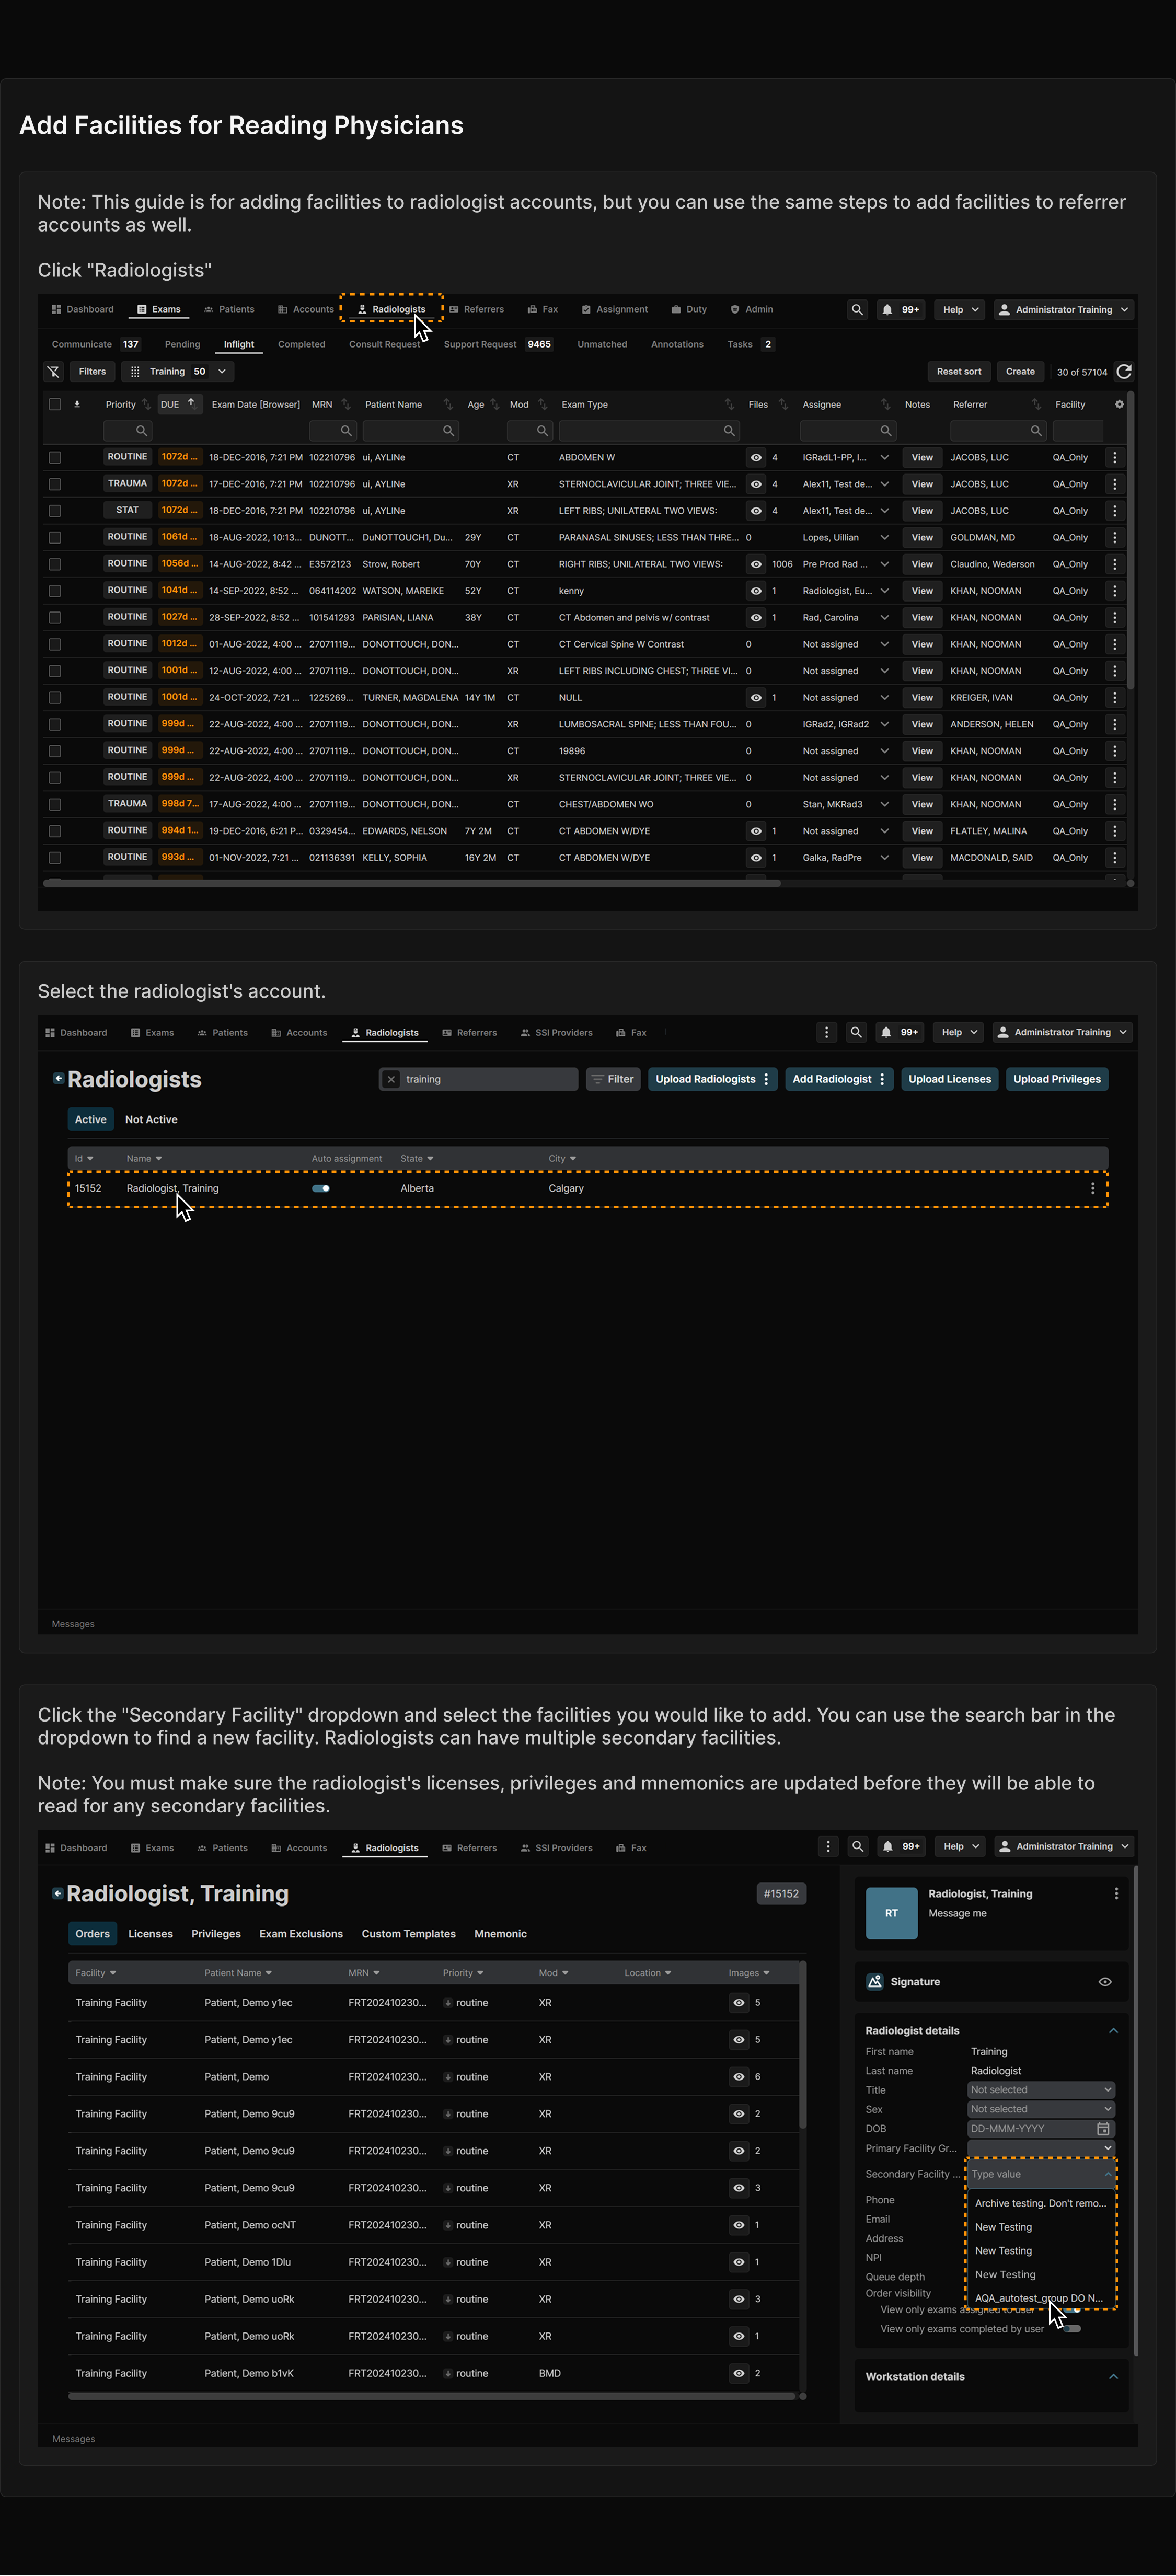The width and height of the screenshot is (1176, 2576).
Task: Open the Duty tab in top navigation
Action: [689, 309]
